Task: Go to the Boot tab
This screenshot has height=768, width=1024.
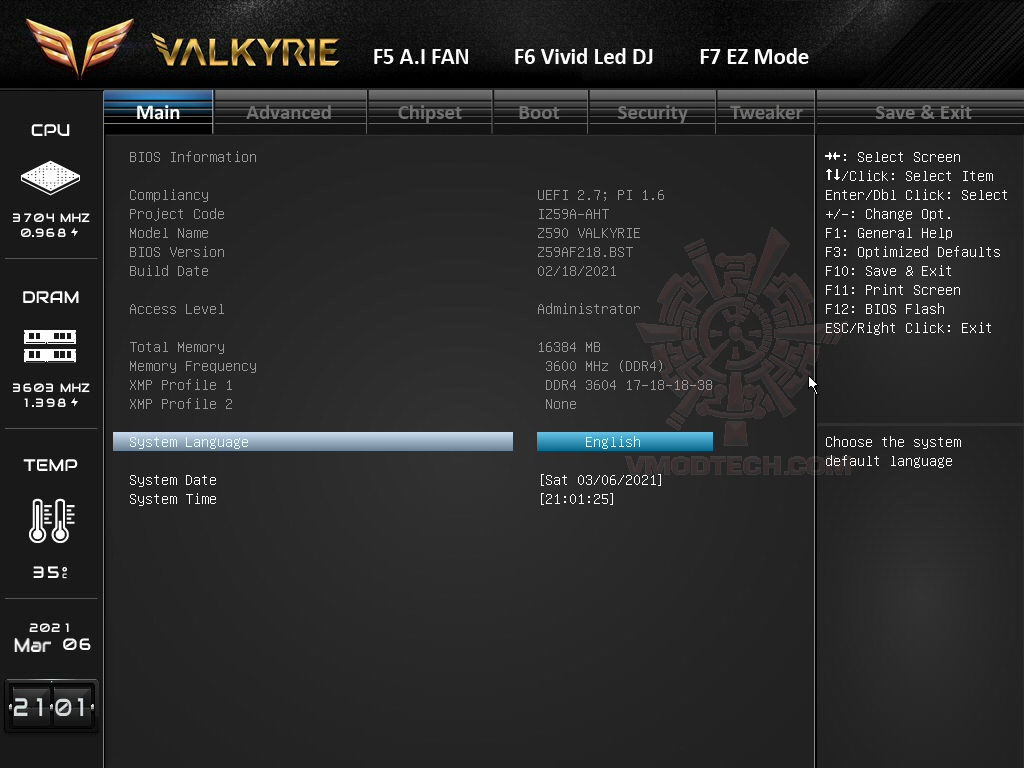Action: click(x=539, y=112)
